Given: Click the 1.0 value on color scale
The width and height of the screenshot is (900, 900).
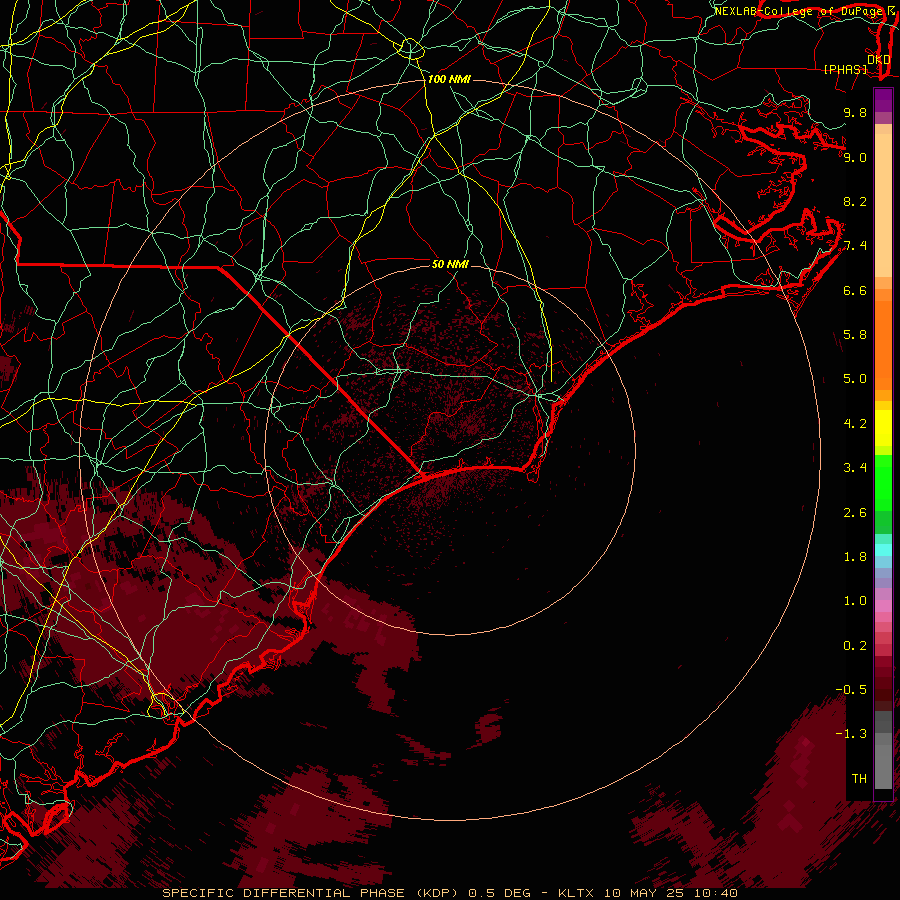Looking at the screenshot, I should pos(855,601).
